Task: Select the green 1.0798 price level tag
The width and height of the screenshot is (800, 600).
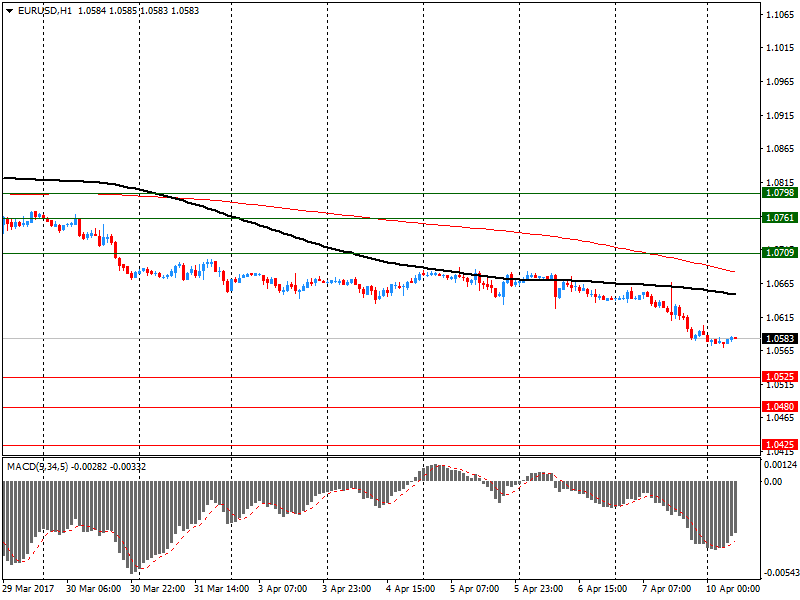Action: point(778,192)
